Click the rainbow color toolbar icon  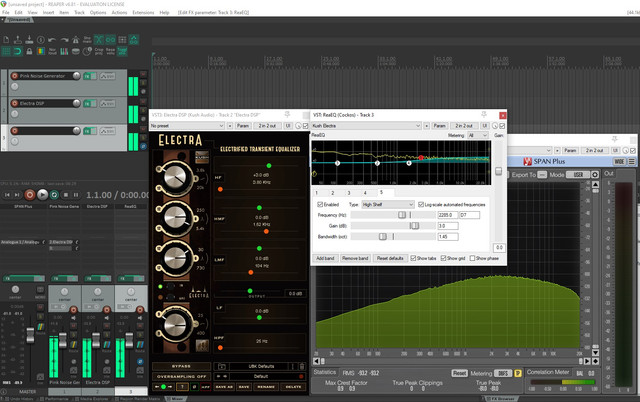click(41, 51)
